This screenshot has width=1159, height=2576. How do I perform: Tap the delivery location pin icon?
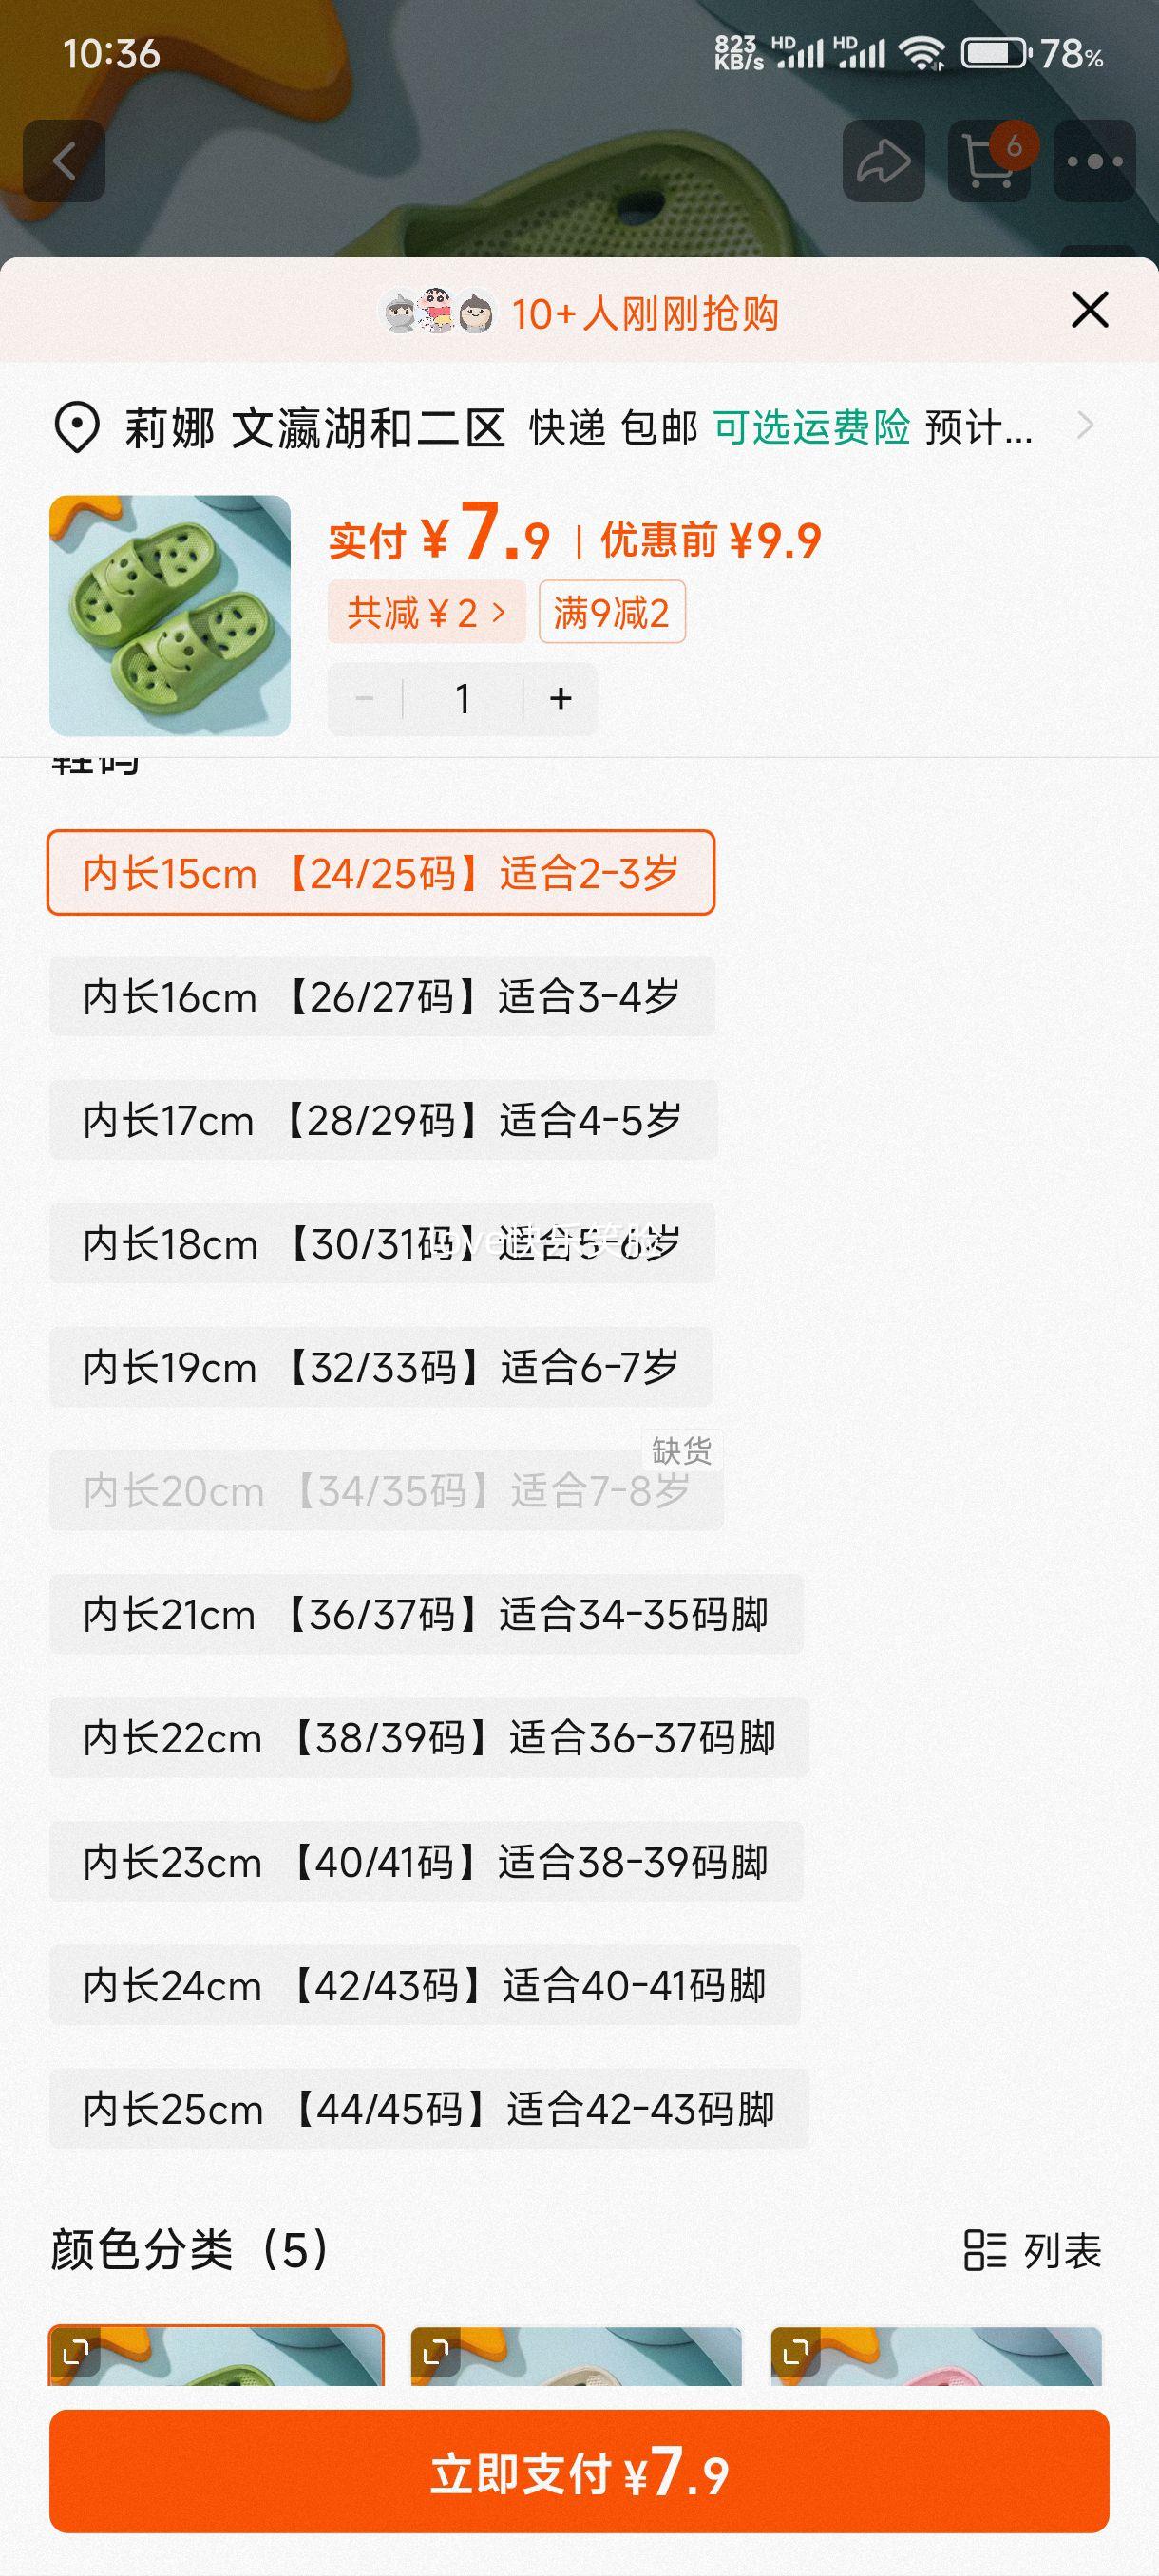coord(76,428)
